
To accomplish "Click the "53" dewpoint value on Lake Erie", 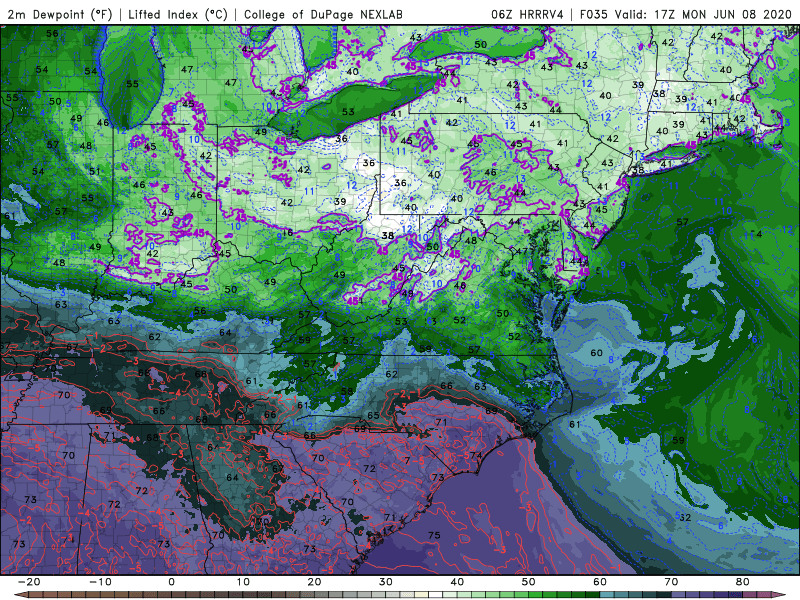I will (x=348, y=112).
